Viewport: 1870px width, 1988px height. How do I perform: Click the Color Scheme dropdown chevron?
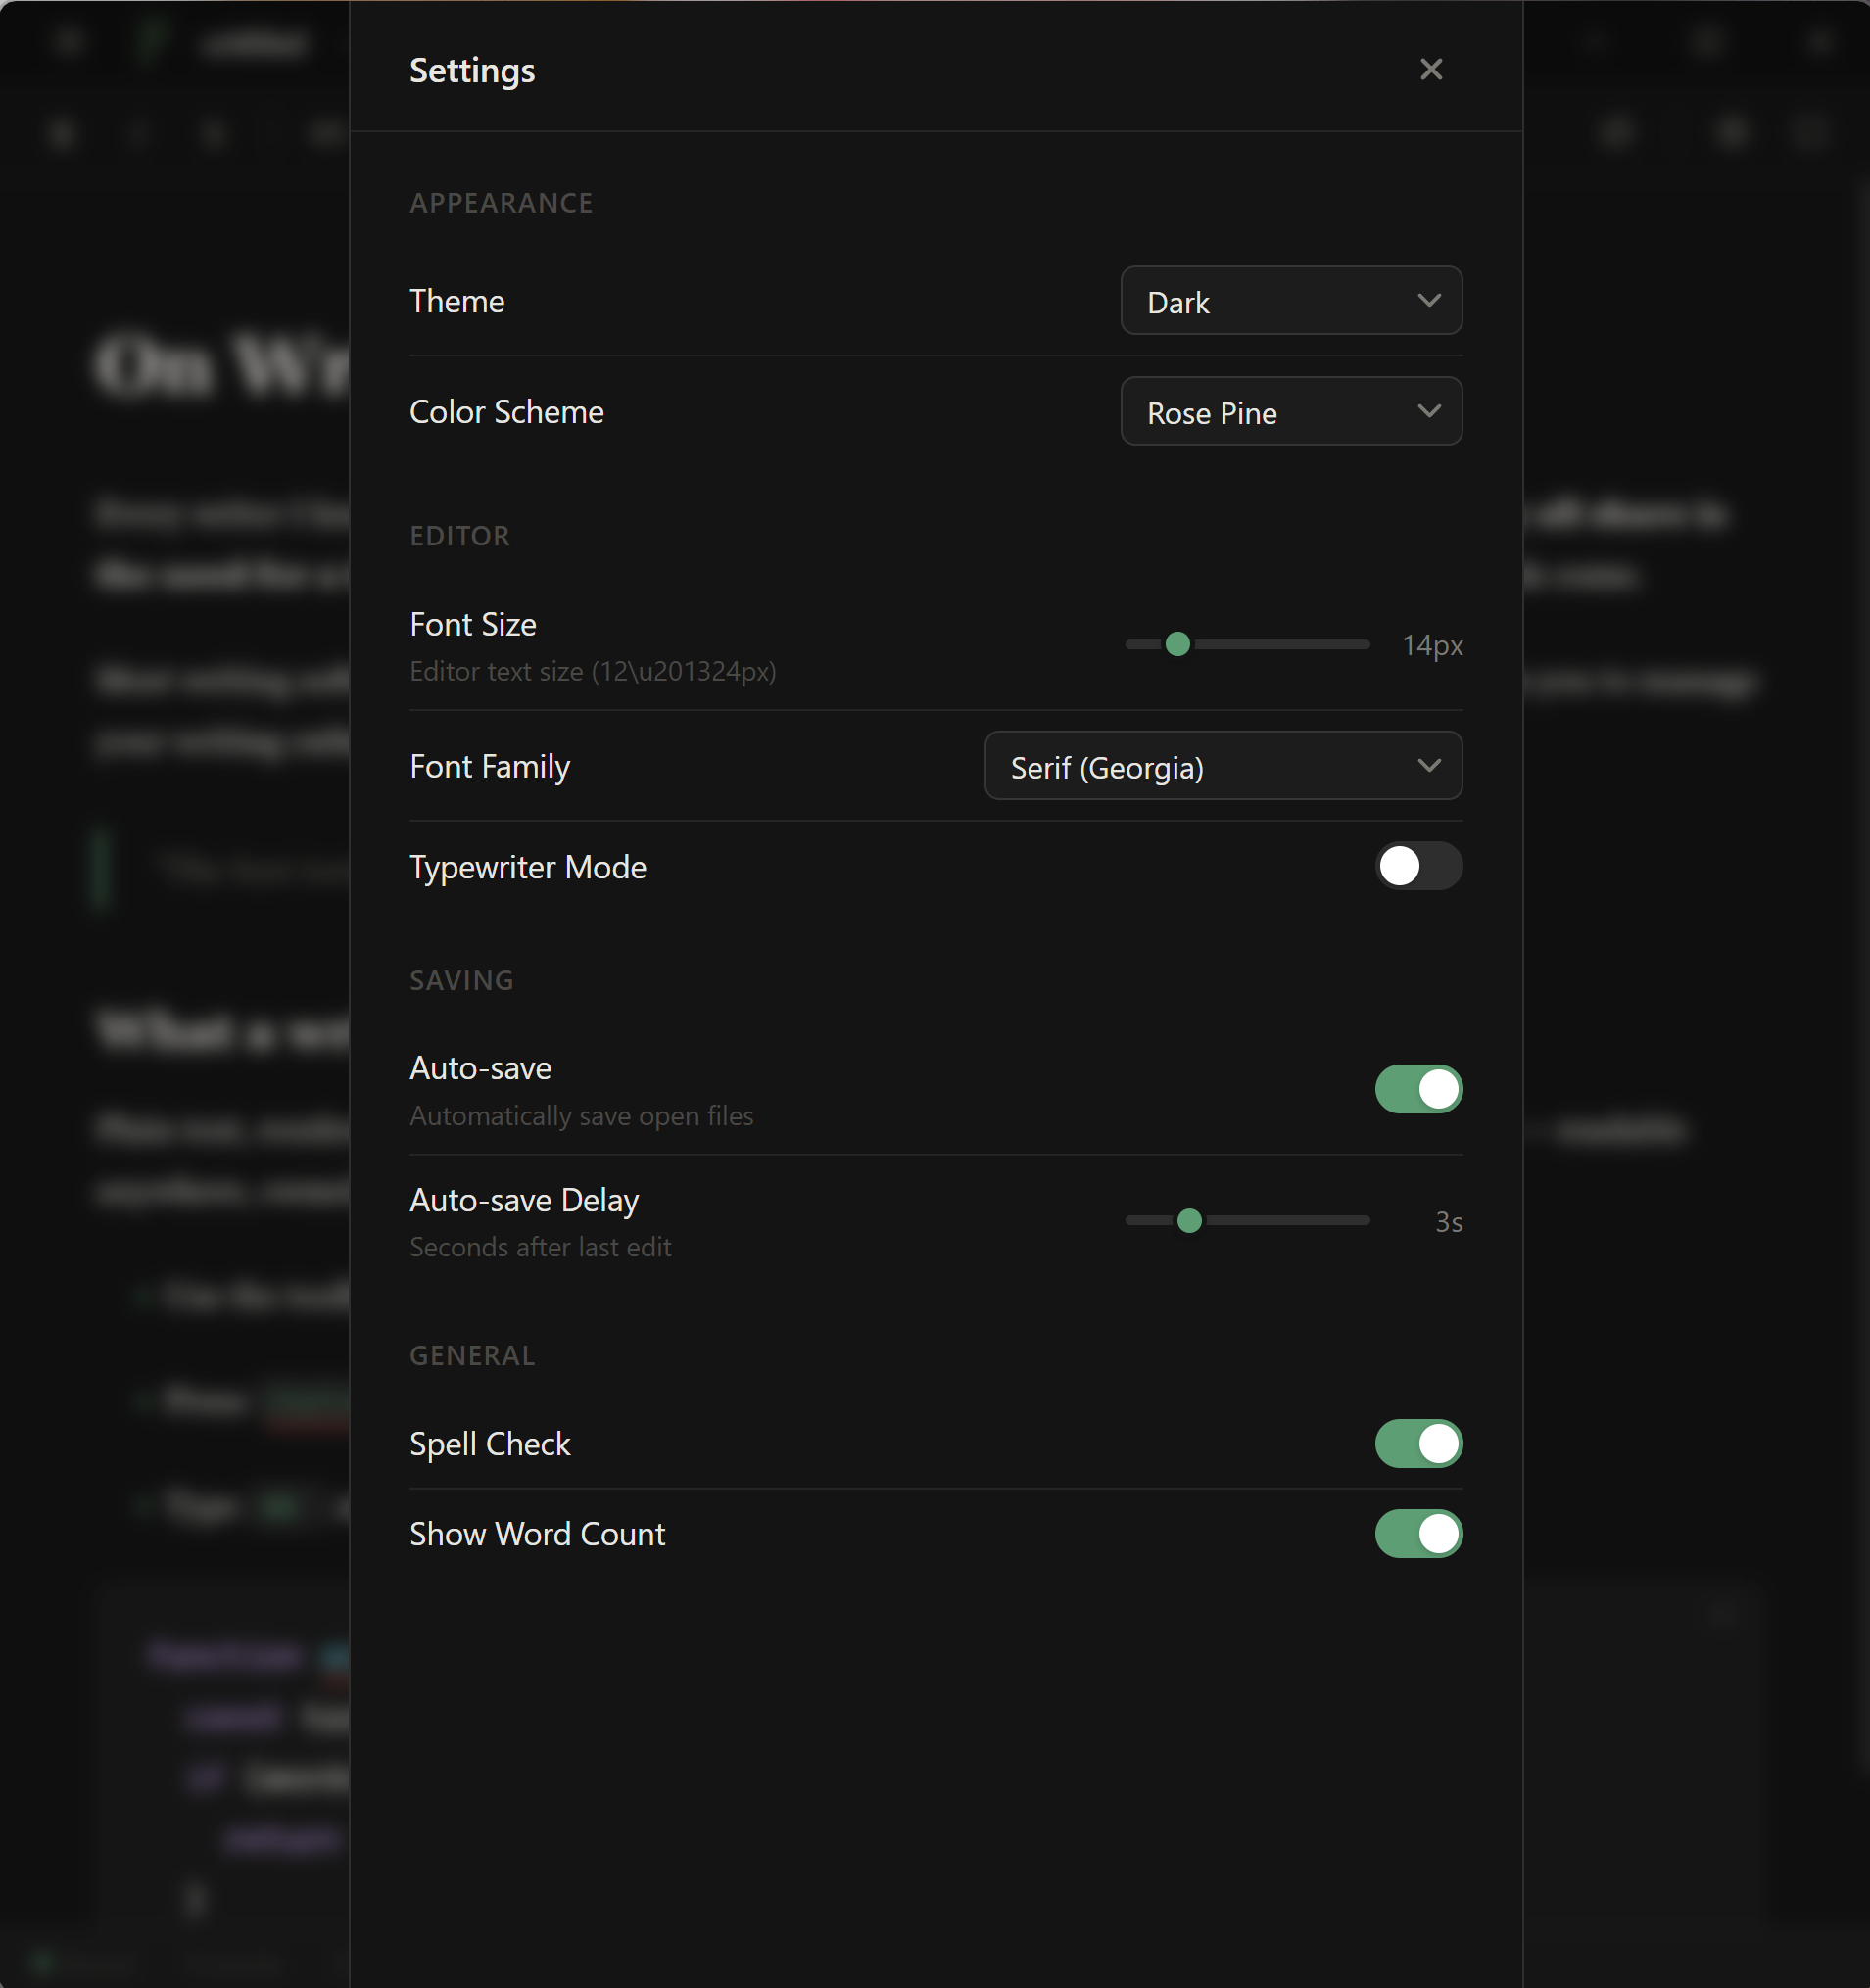(1429, 411)
